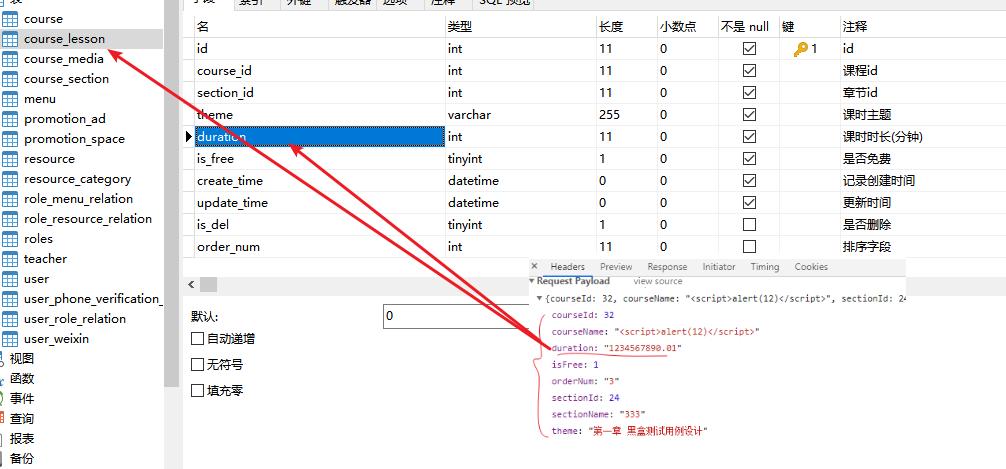Image resolution: width=1006 pixels, height=469 pixels.
Task: Toggle not null checkbox for id field
Action: 748,49
